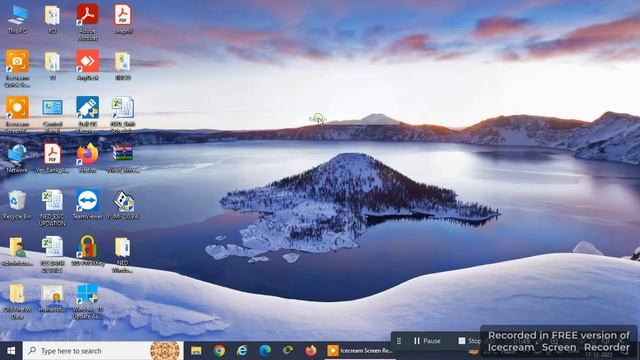The height and width of the screenshot is (360, 640).
Task: Launch Internet Explorer from the taskbar
Action: click(242, 351)
